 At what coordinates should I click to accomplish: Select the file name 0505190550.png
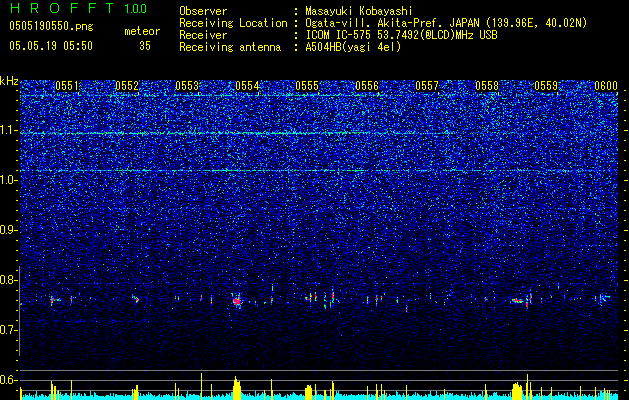51,27
